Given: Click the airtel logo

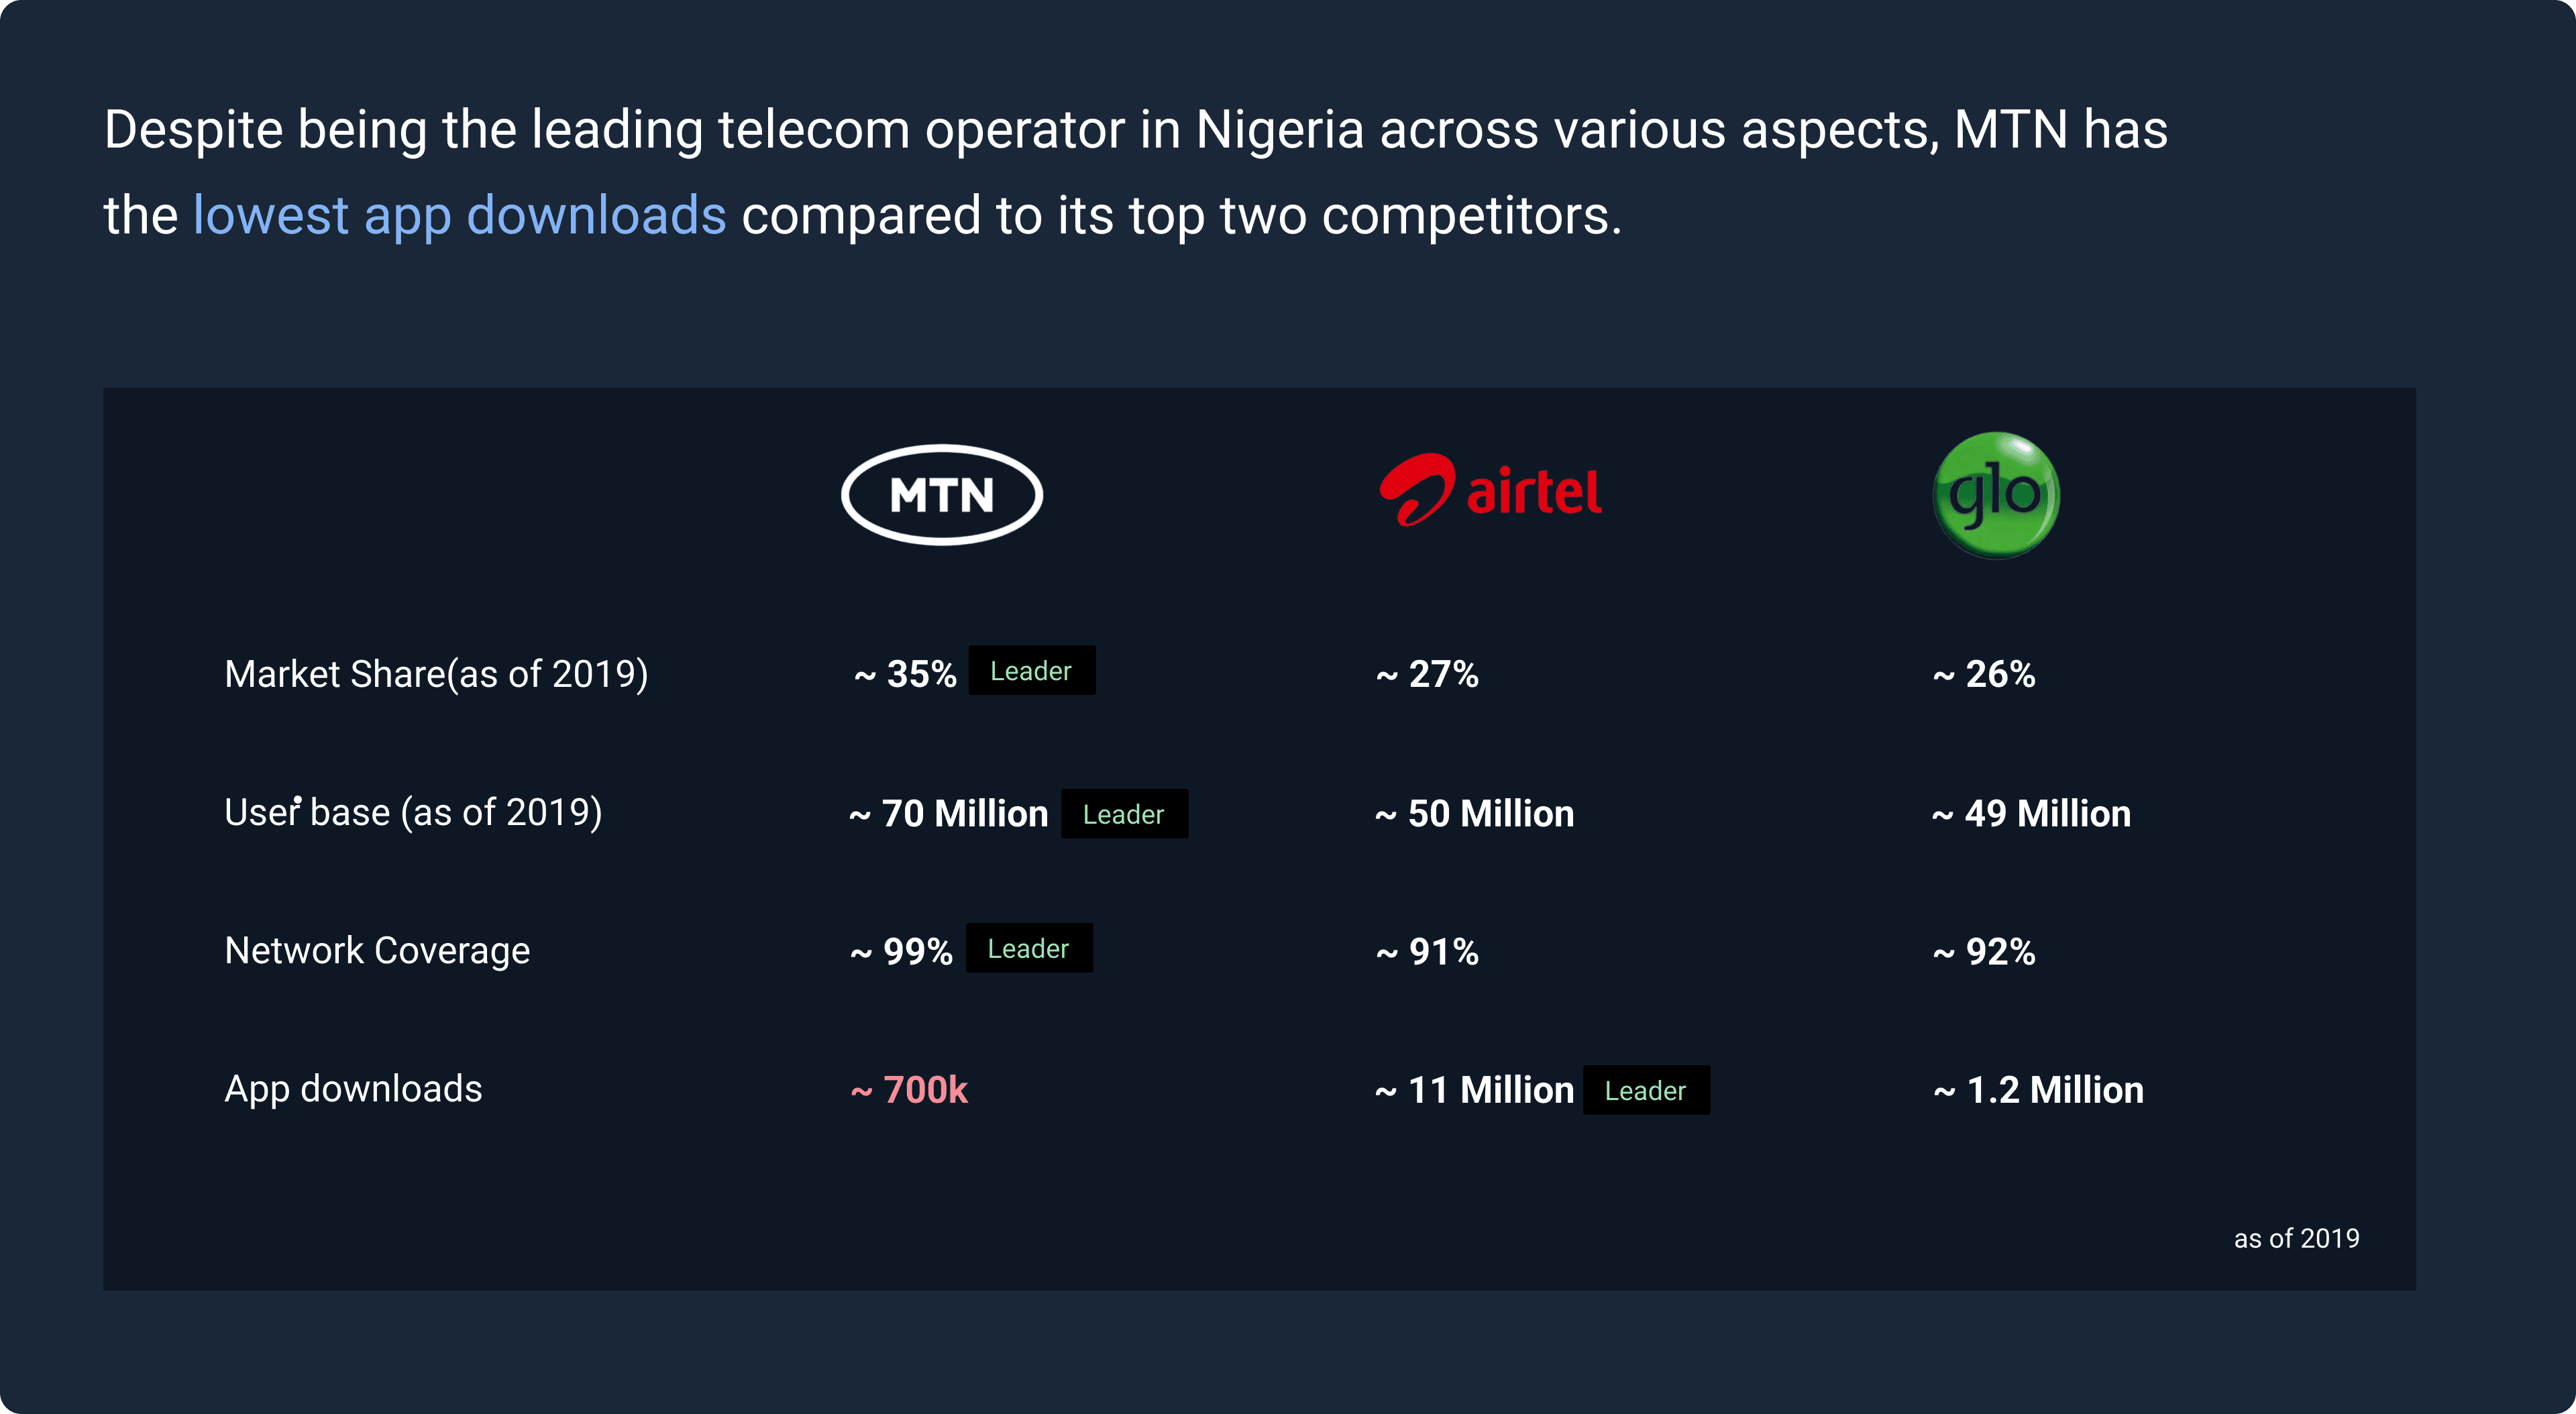Looking at the screenshot, I should point(1490,489).
